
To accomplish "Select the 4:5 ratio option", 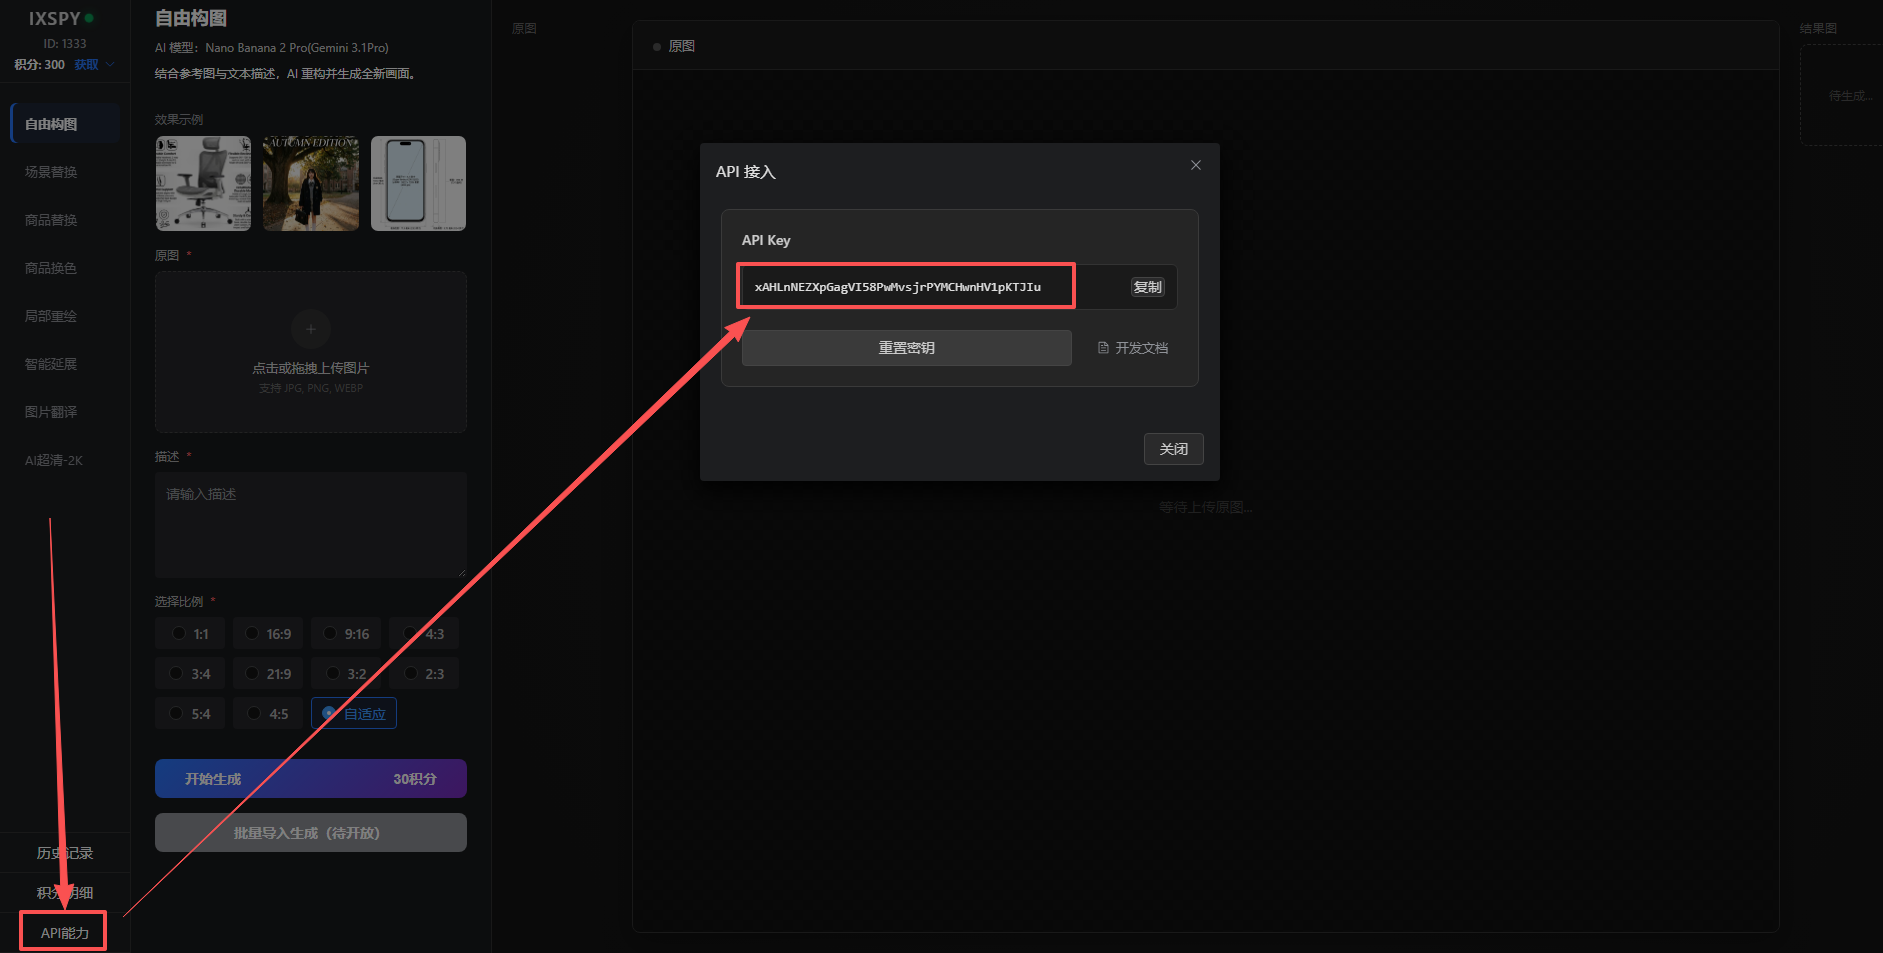I will coord(268,714).
